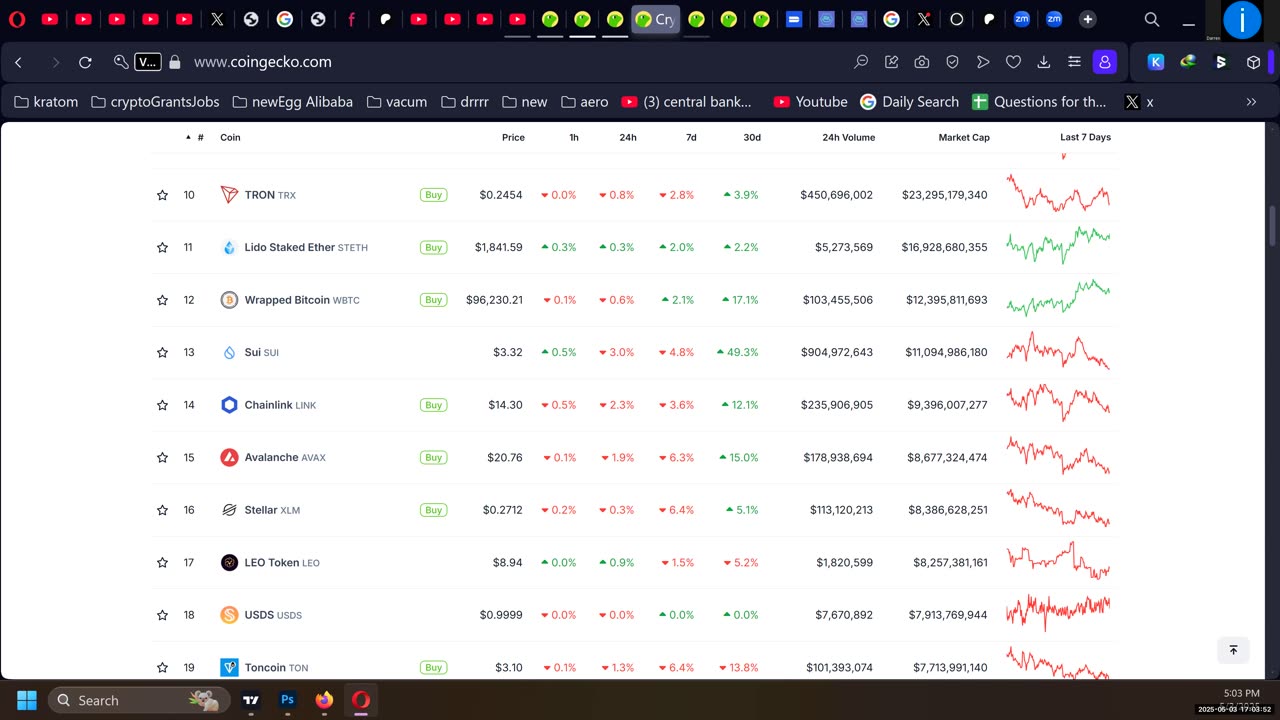This screenshot has height=720, width=1280.
Task: Open Firefox from the taskbar
Action: 324,700
